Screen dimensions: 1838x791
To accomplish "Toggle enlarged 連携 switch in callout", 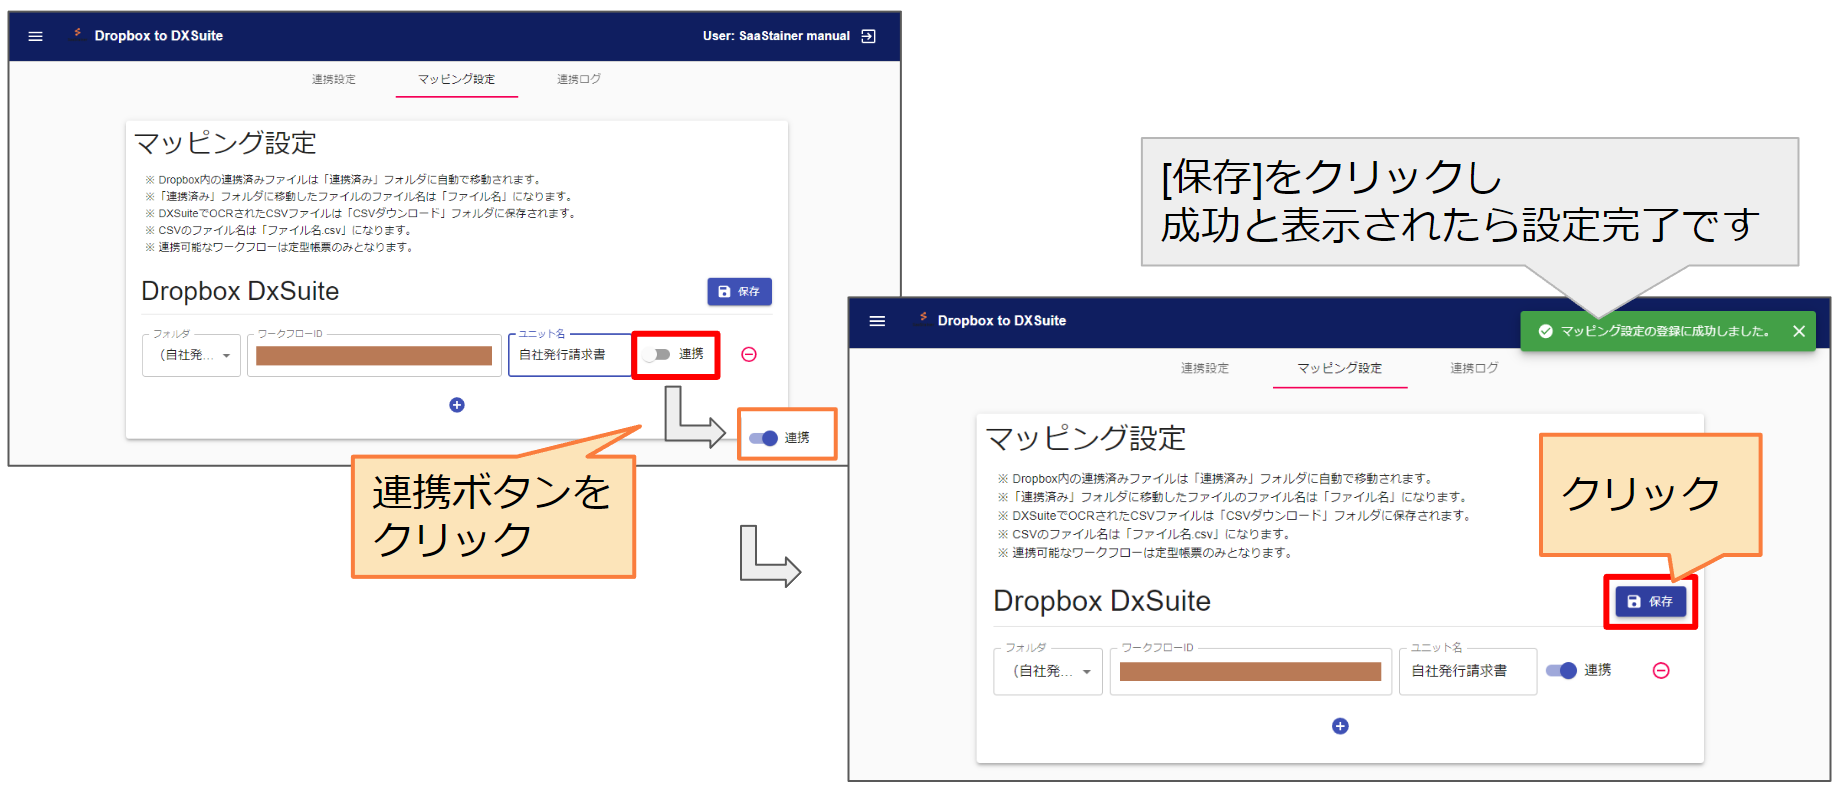I will pyautogui.click(x=764, y=438).
